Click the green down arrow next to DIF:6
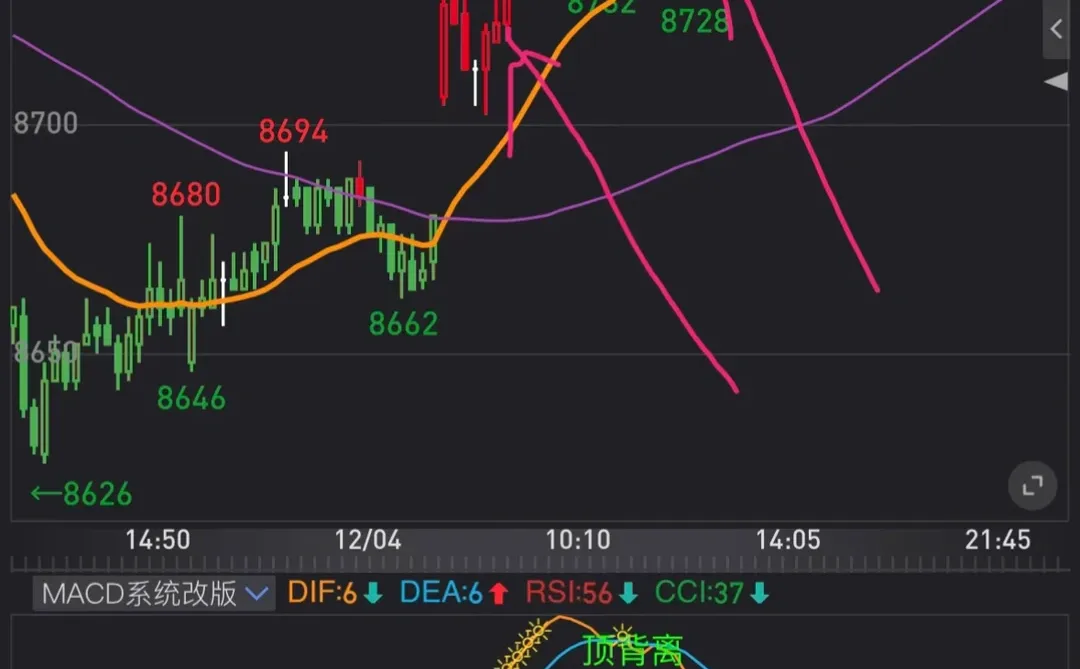The image size is (1080, 669). (x=371, y=593)
